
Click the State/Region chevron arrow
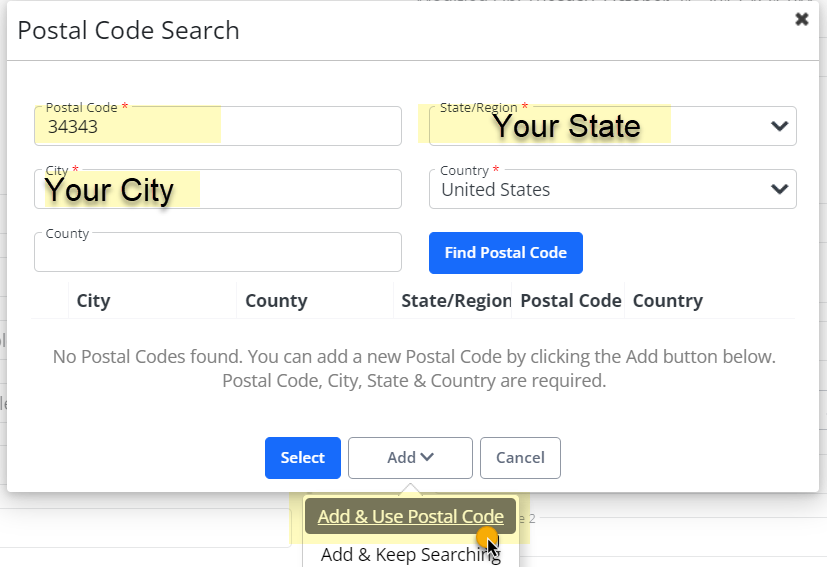(x=779, y=126)
